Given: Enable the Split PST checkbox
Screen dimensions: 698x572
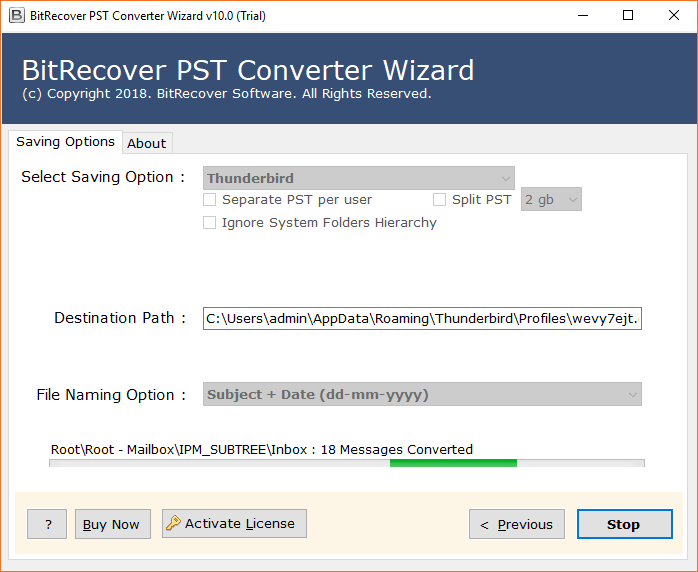Looking at the screenshot, I should (x=439, y=199).
